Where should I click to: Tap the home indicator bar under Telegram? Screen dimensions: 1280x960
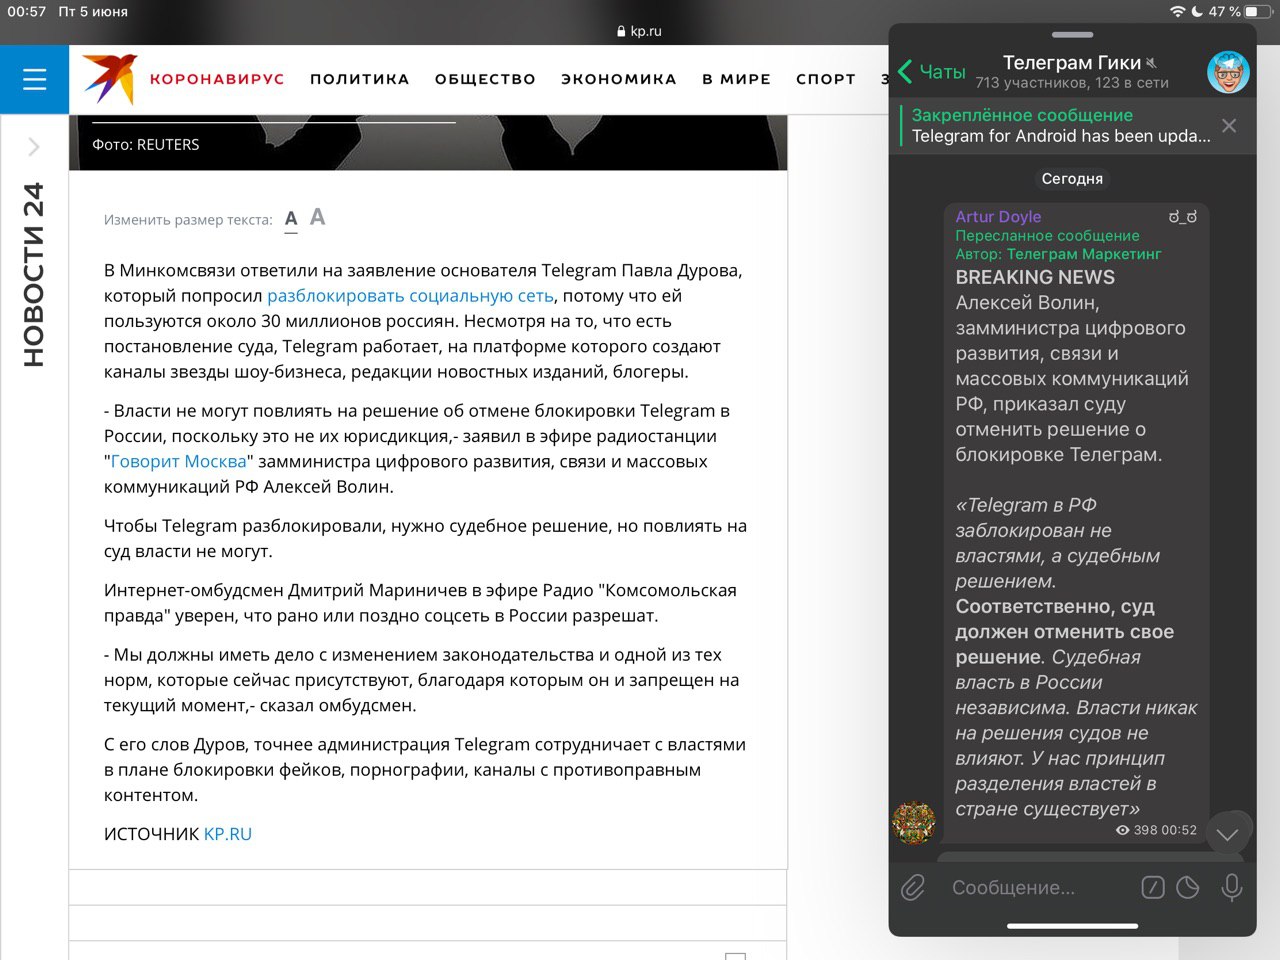point(1072,926)
